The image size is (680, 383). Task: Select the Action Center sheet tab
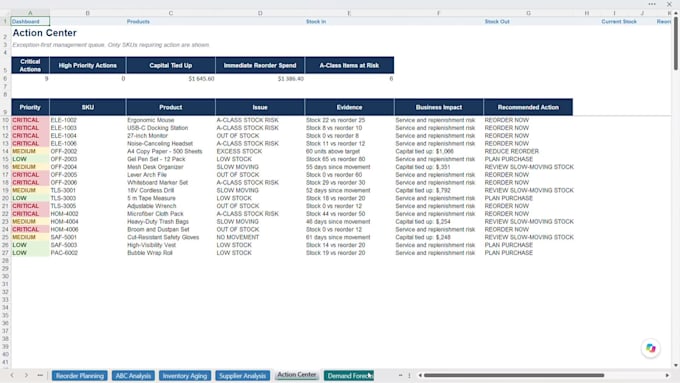click(297, 375)
